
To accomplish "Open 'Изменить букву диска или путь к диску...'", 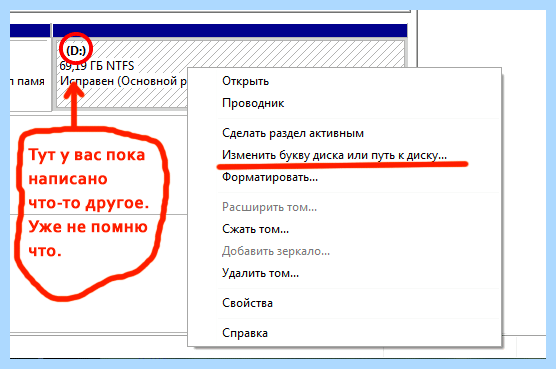I will pyautogui.click(x=344, y=155).
